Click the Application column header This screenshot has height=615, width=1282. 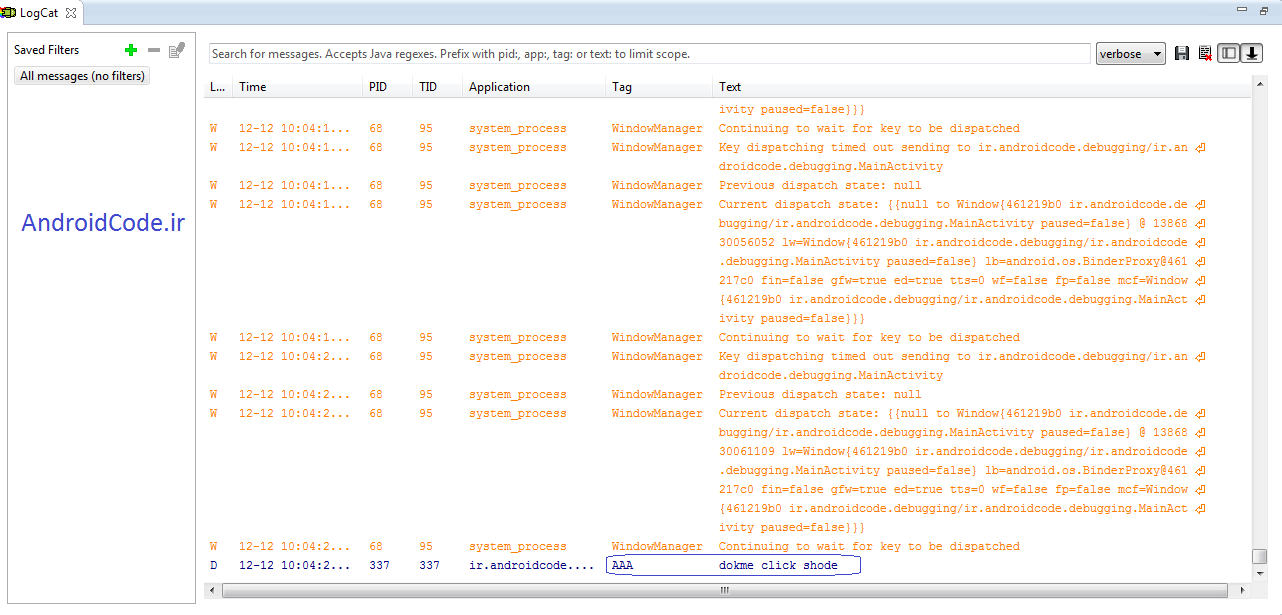click(499, 87)
